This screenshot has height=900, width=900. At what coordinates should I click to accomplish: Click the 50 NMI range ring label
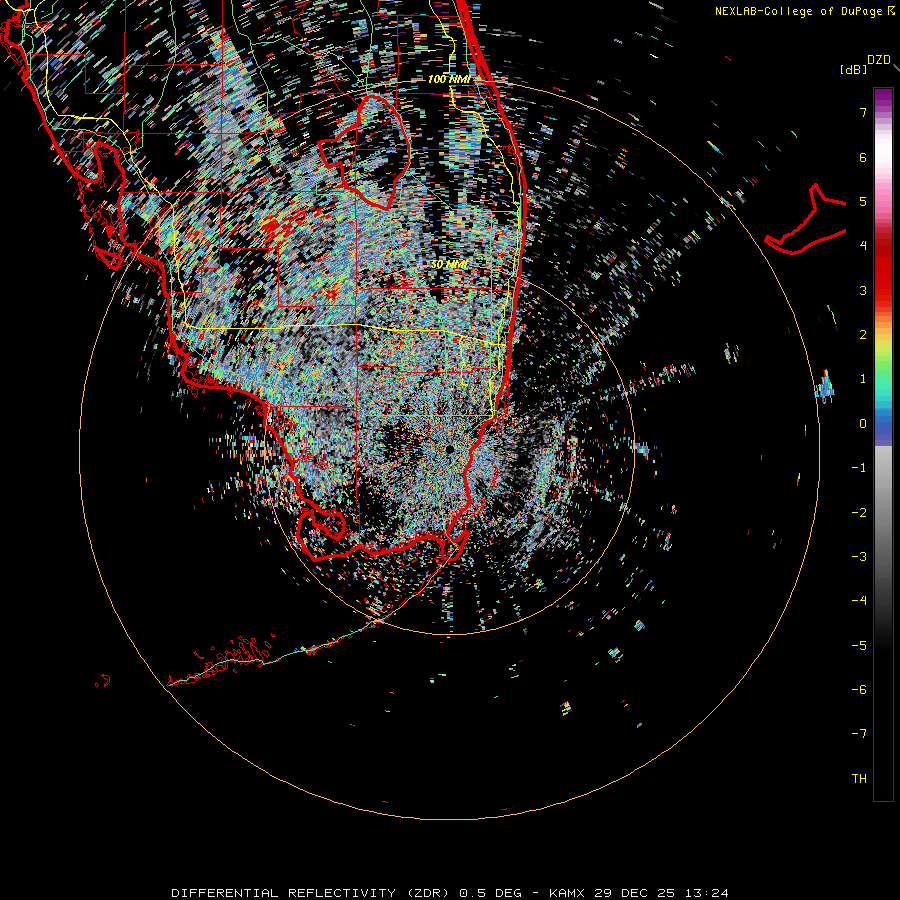(449, 265)
